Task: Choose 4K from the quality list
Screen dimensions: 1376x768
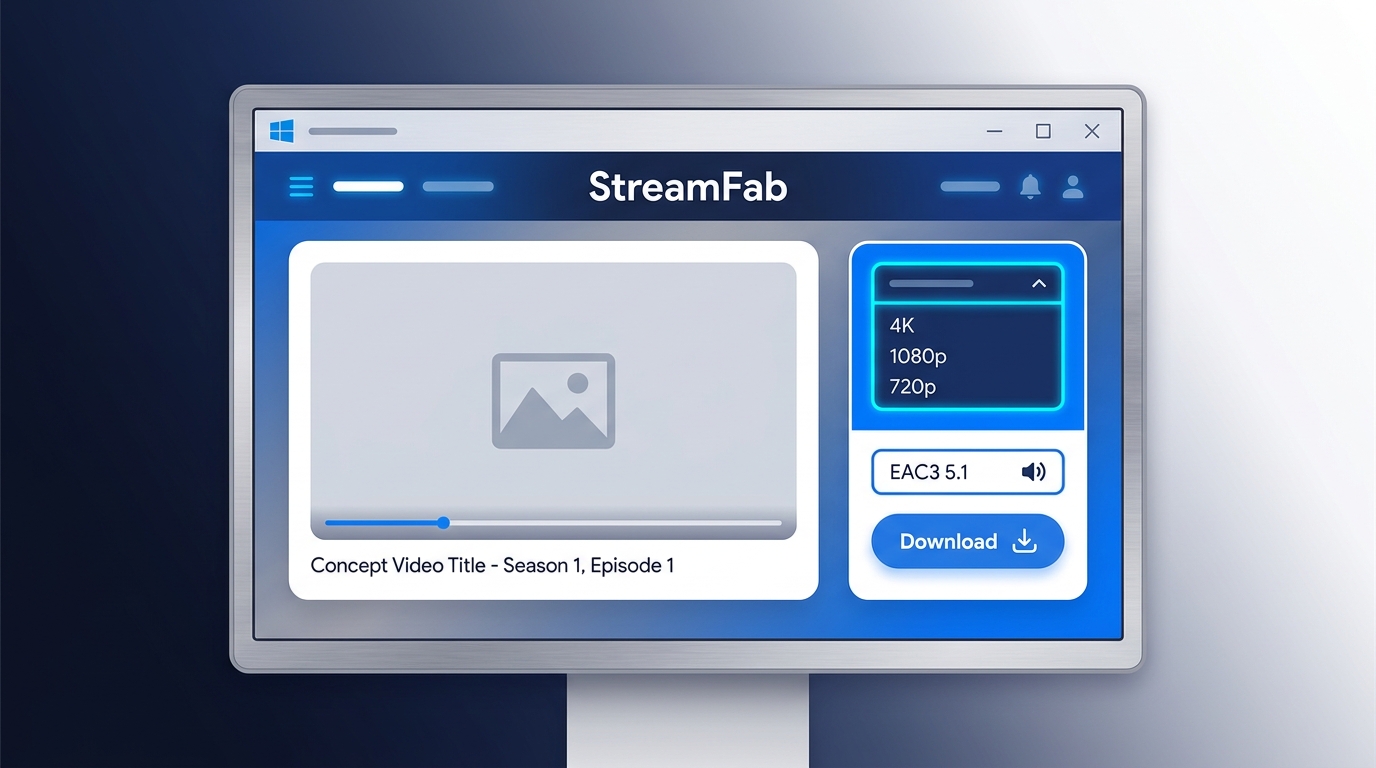Action: tap(902, 325)
